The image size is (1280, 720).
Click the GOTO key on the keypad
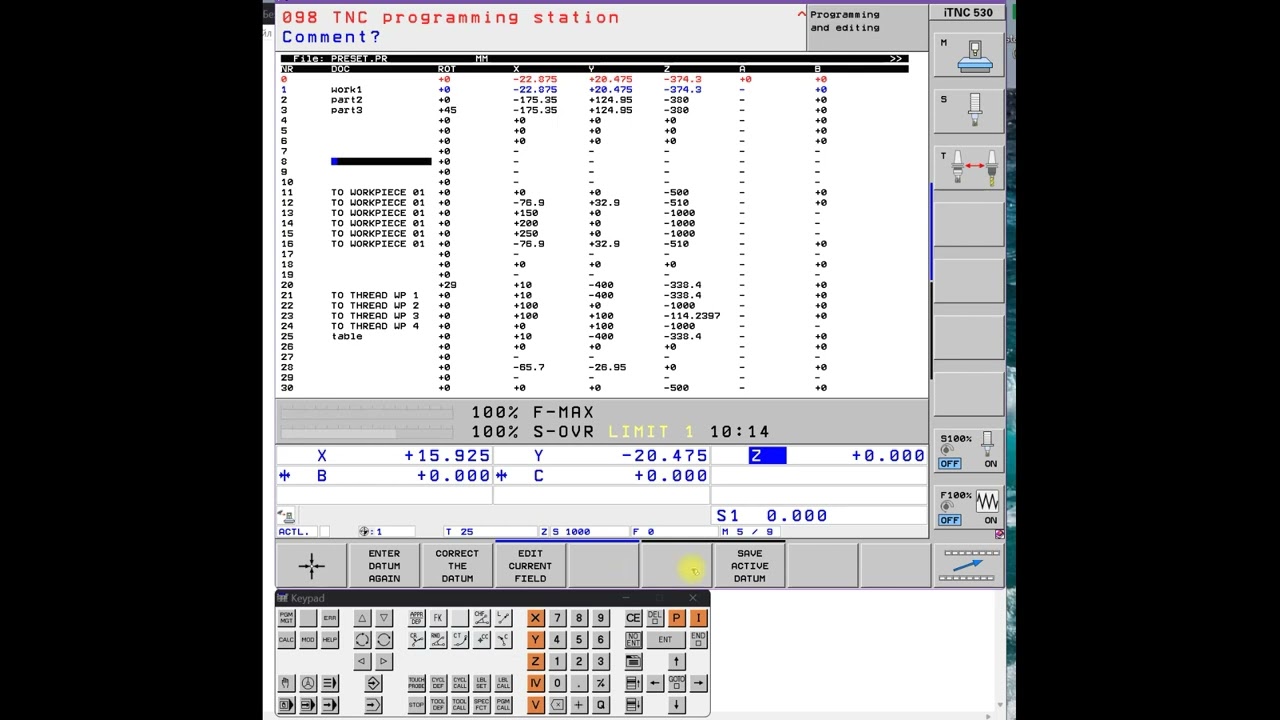click(x=677, y=683)
